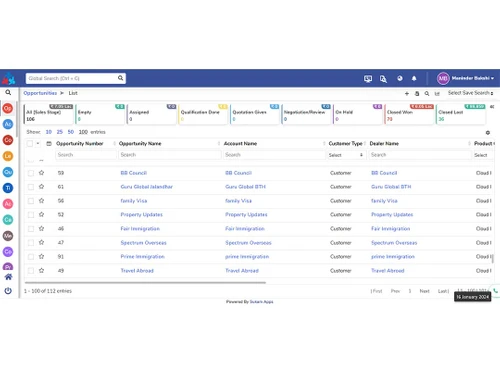
Task: Open notifications bell in header
Action: click(414, 78)
